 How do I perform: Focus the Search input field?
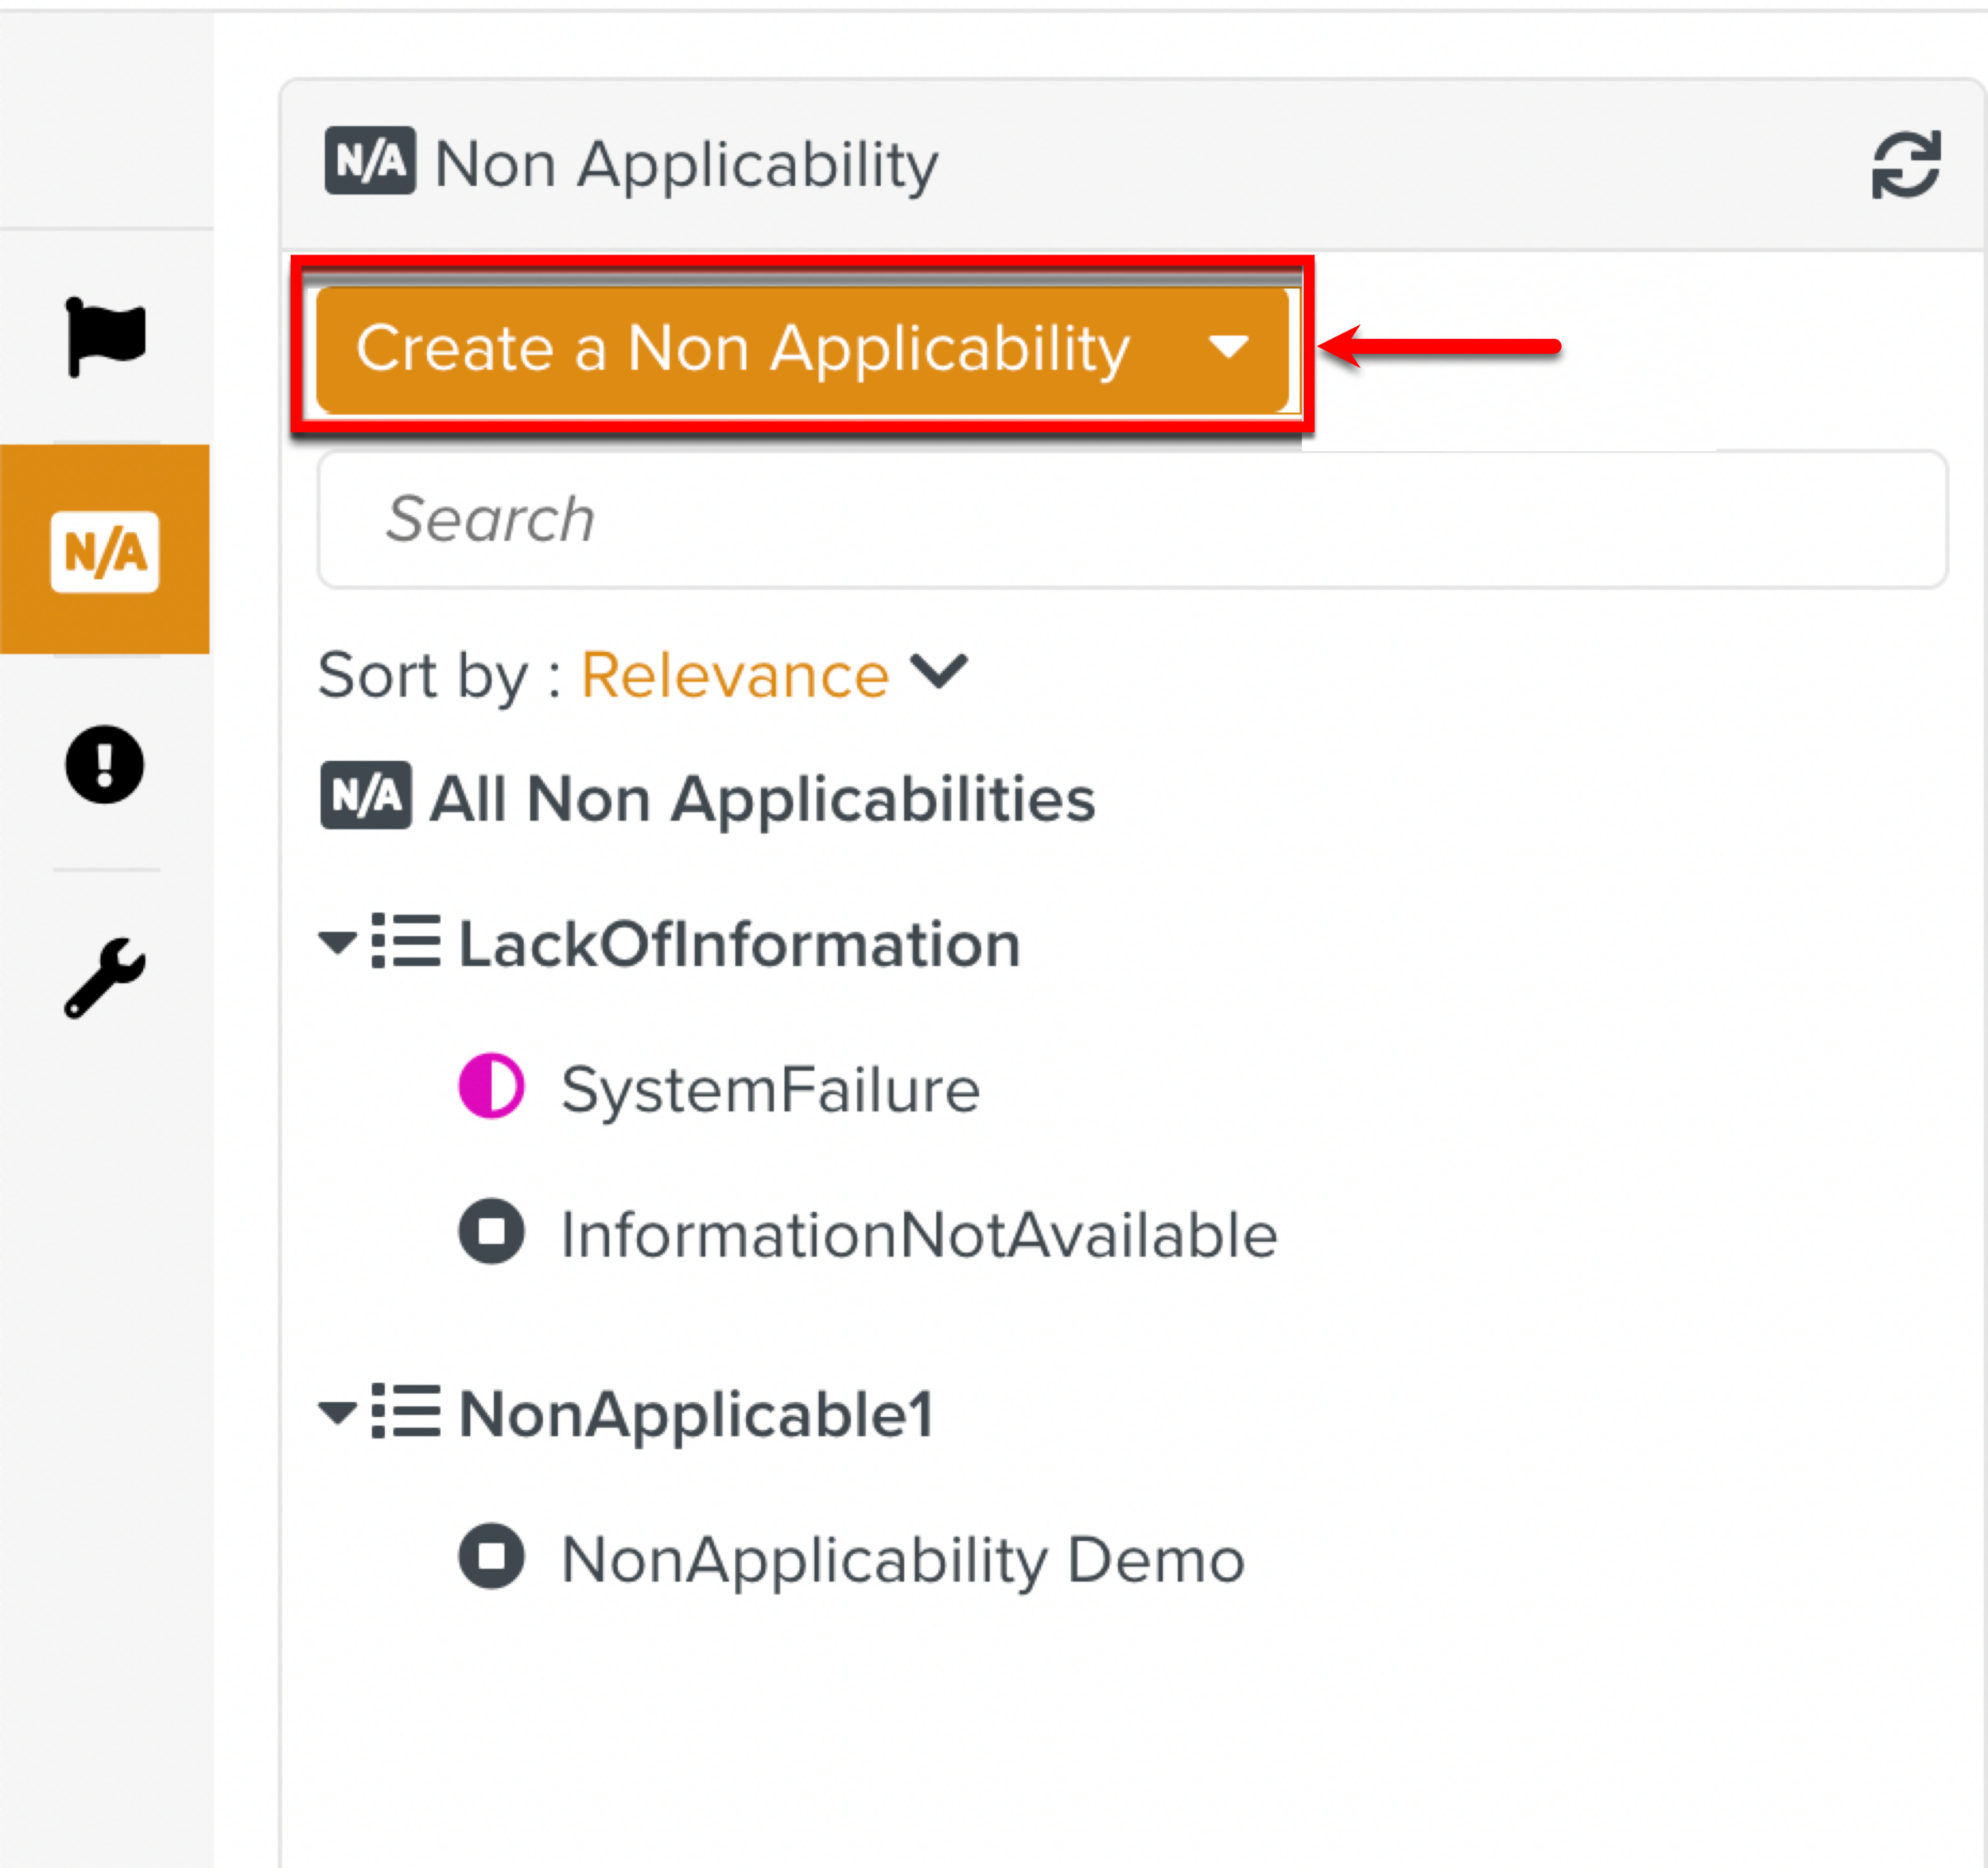pyautogui.click(x=1132, y=519)
